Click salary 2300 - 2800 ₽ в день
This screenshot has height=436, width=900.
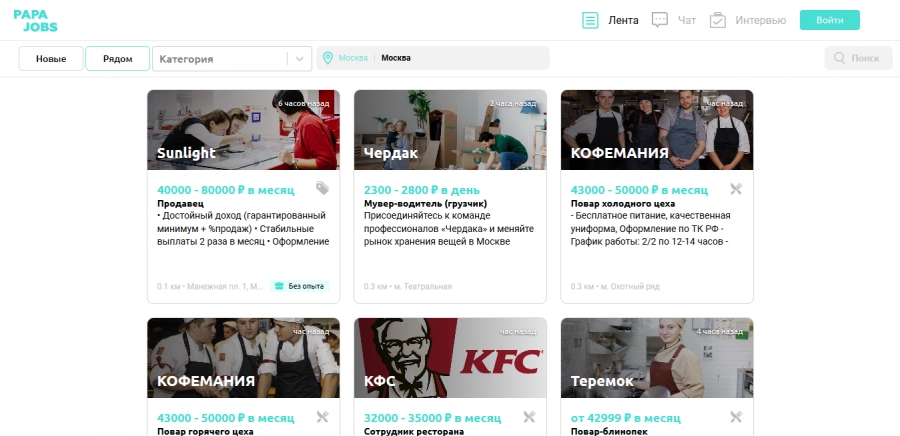(x=422, y=189)
